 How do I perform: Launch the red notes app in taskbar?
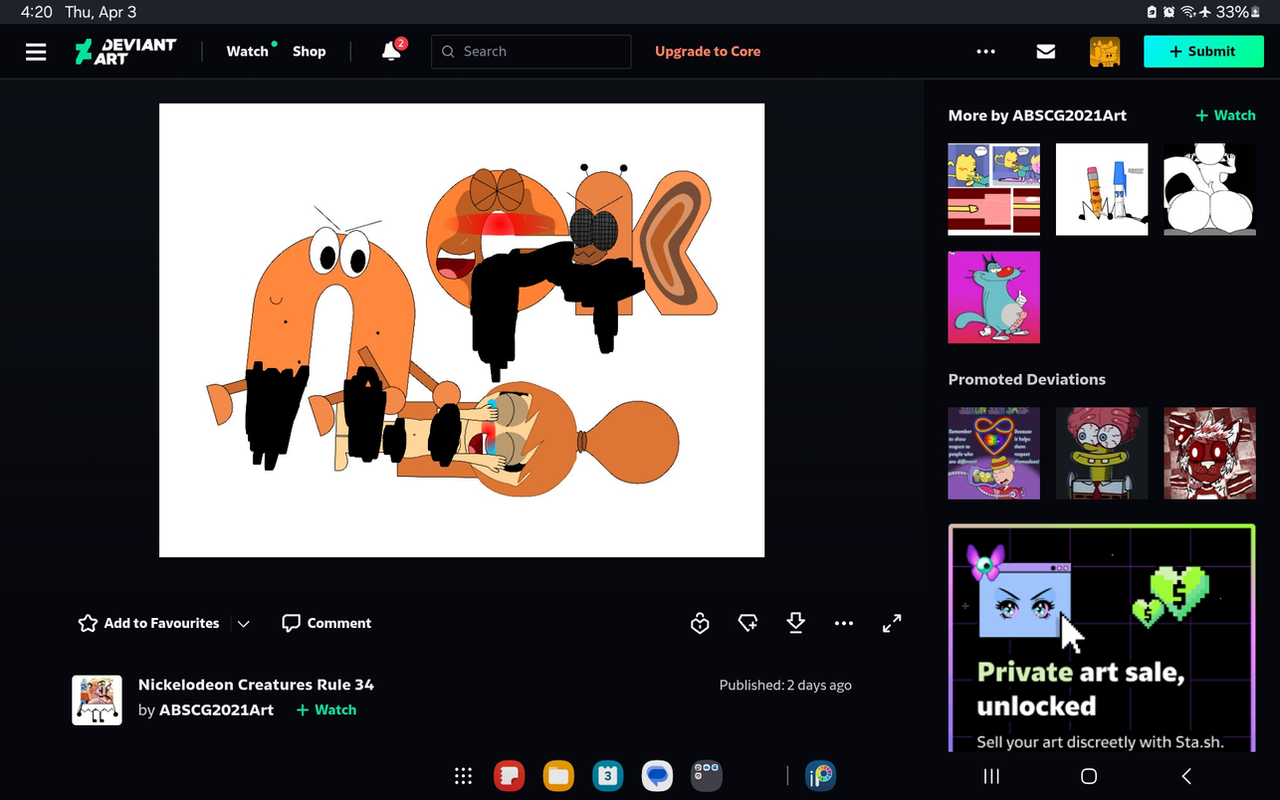coord(509,776)
